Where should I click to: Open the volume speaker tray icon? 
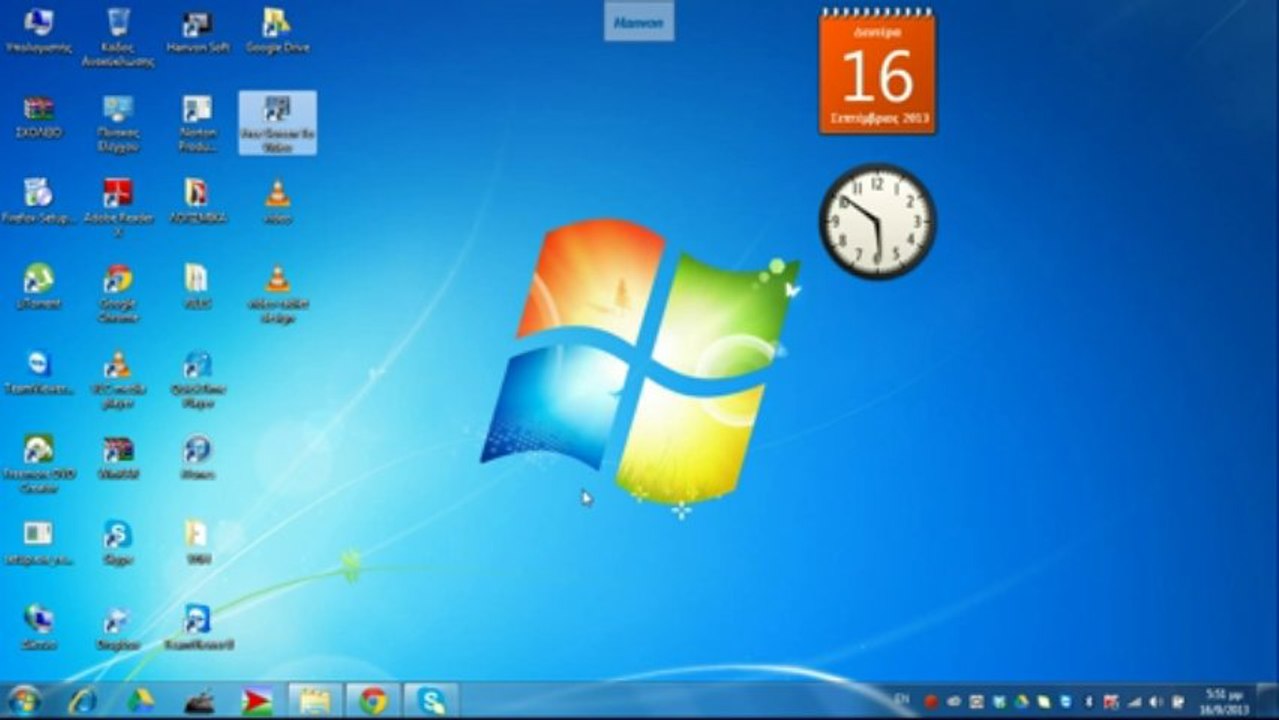[1156, 701]
